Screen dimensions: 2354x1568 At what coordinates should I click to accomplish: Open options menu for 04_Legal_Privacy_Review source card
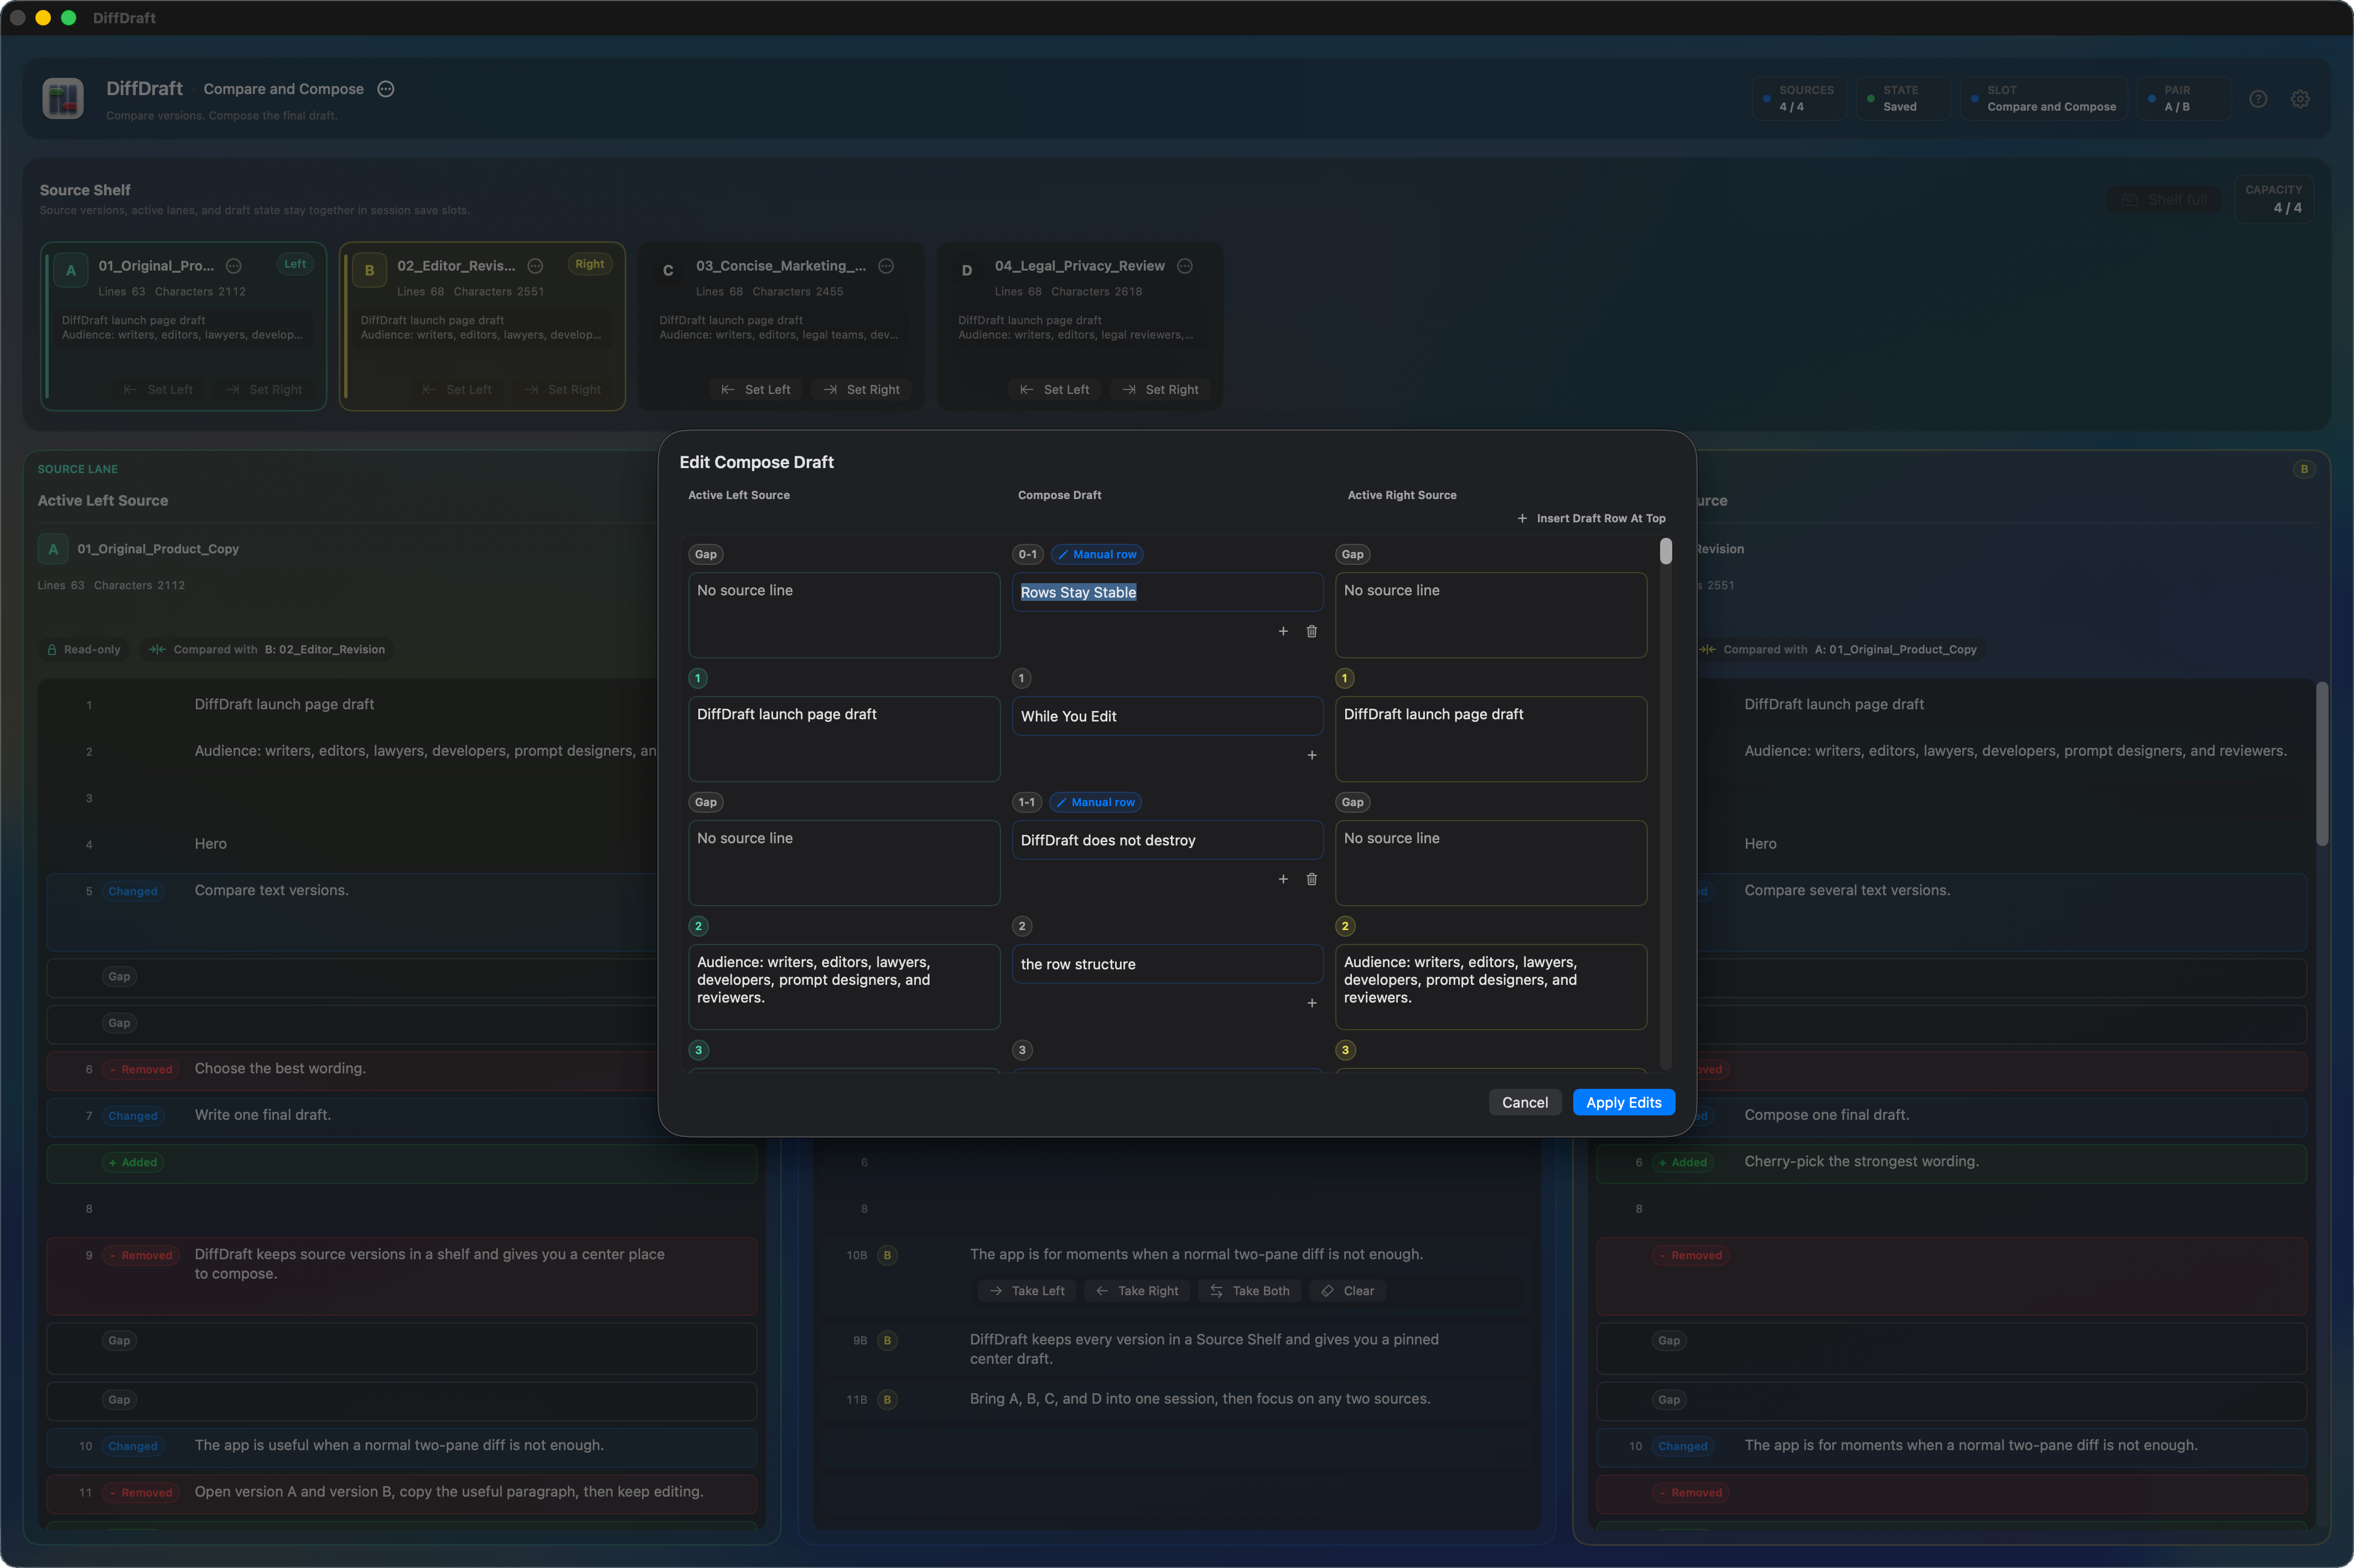(x=1185, y=266)
